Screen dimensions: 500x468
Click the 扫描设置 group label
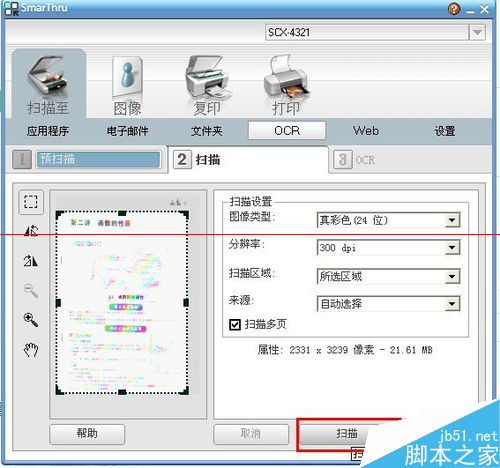click(251, 202)
